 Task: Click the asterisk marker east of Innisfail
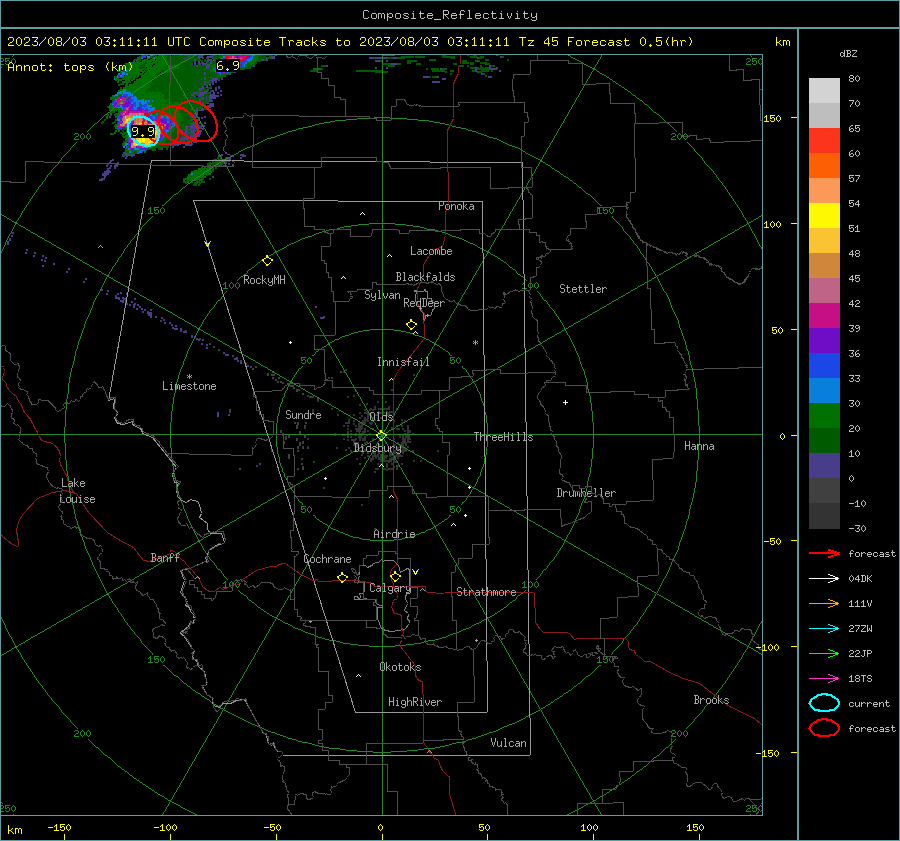475,343
